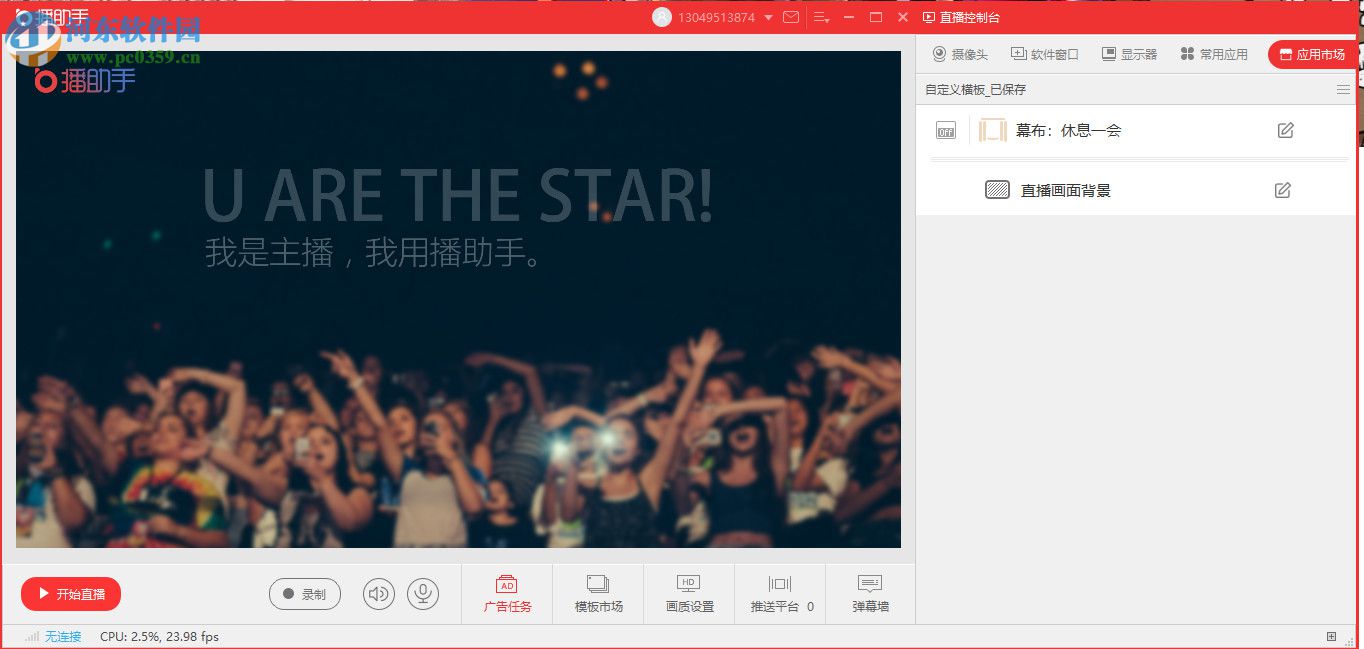Click the 直播控制台 title icon
This screenshot has width=1364, height=649.
[x=929, y=17]
